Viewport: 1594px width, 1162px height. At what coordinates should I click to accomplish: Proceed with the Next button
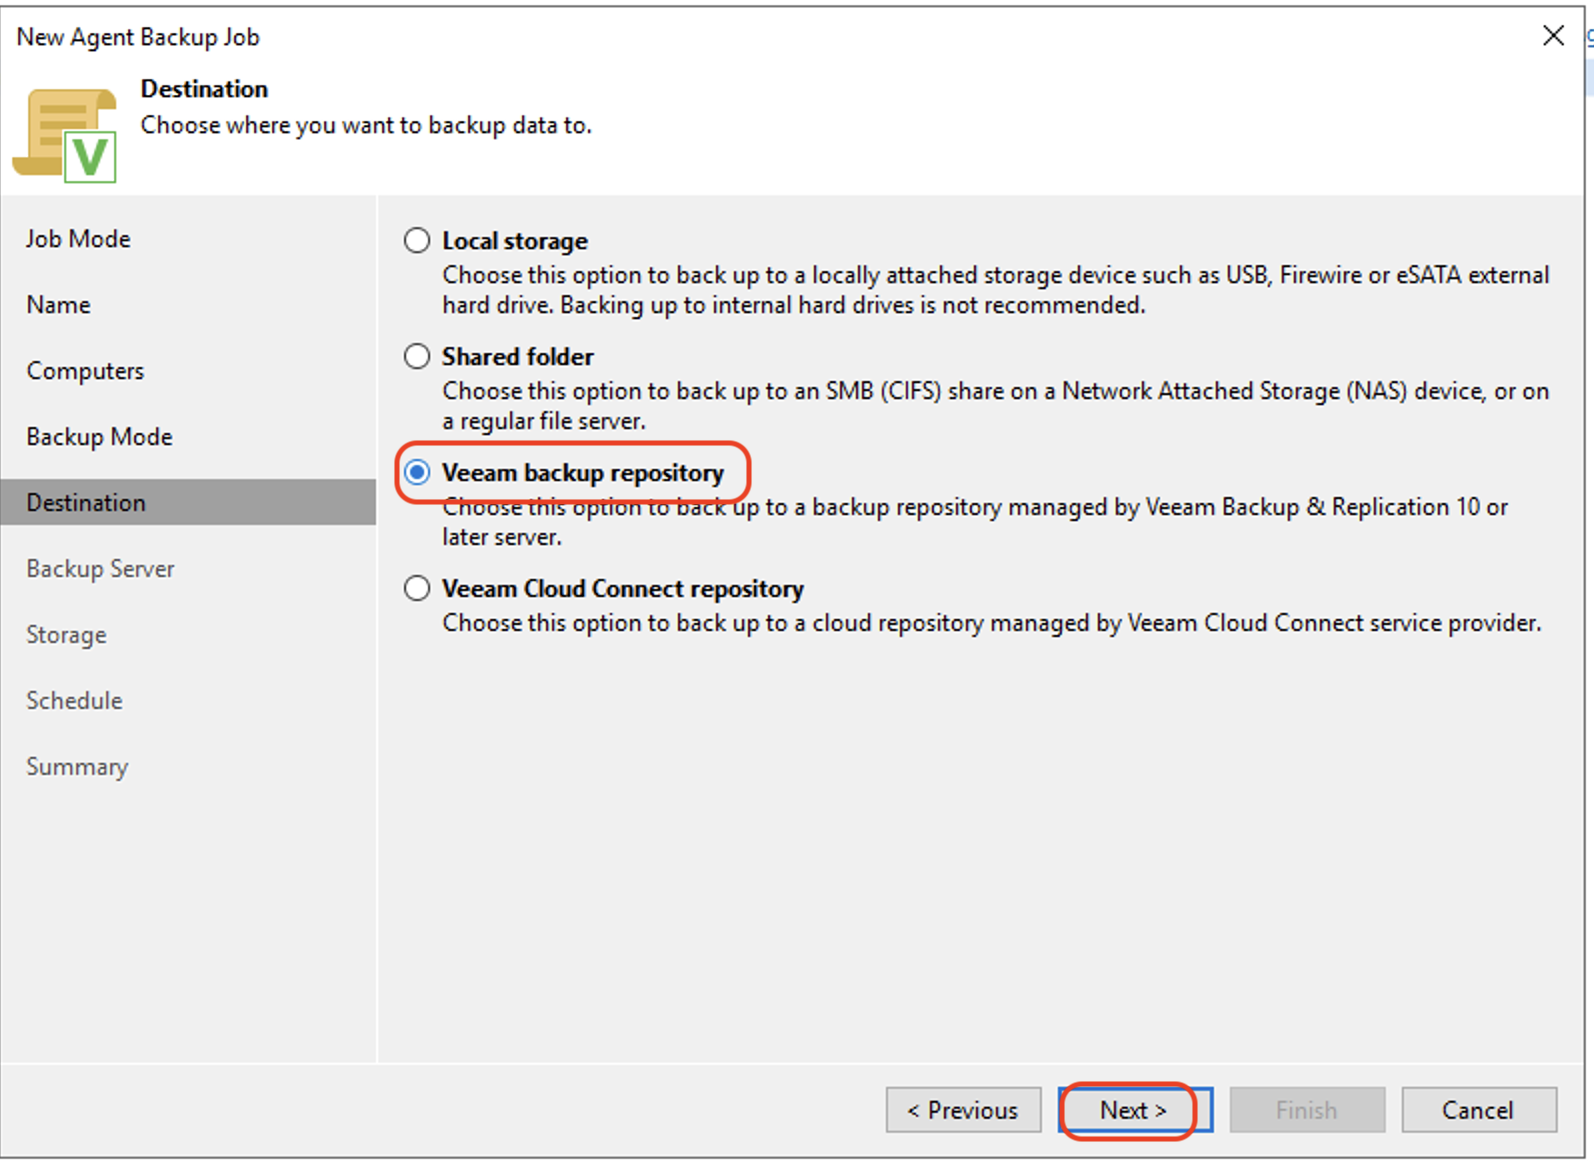click(1135, 1110)
